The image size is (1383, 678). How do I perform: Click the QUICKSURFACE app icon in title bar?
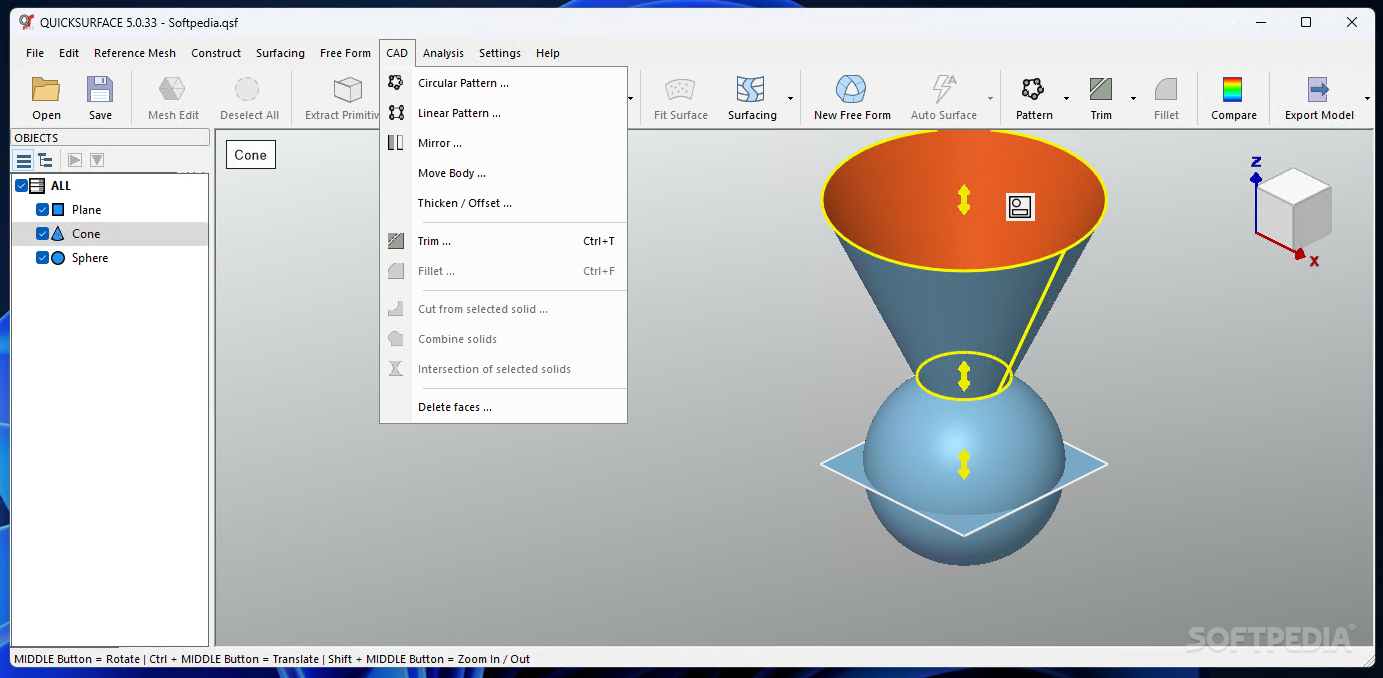tap(26, 22)
